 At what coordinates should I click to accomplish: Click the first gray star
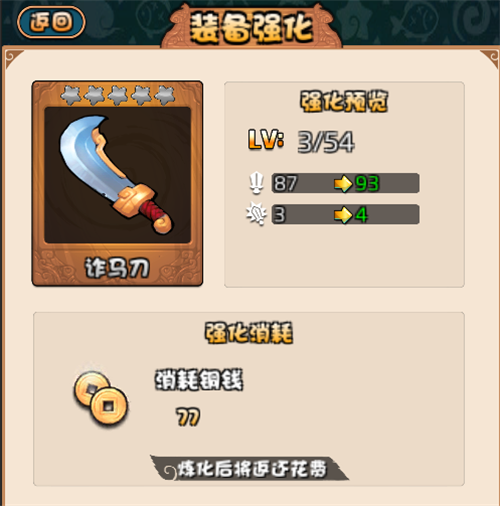click(x=70, y=95)
